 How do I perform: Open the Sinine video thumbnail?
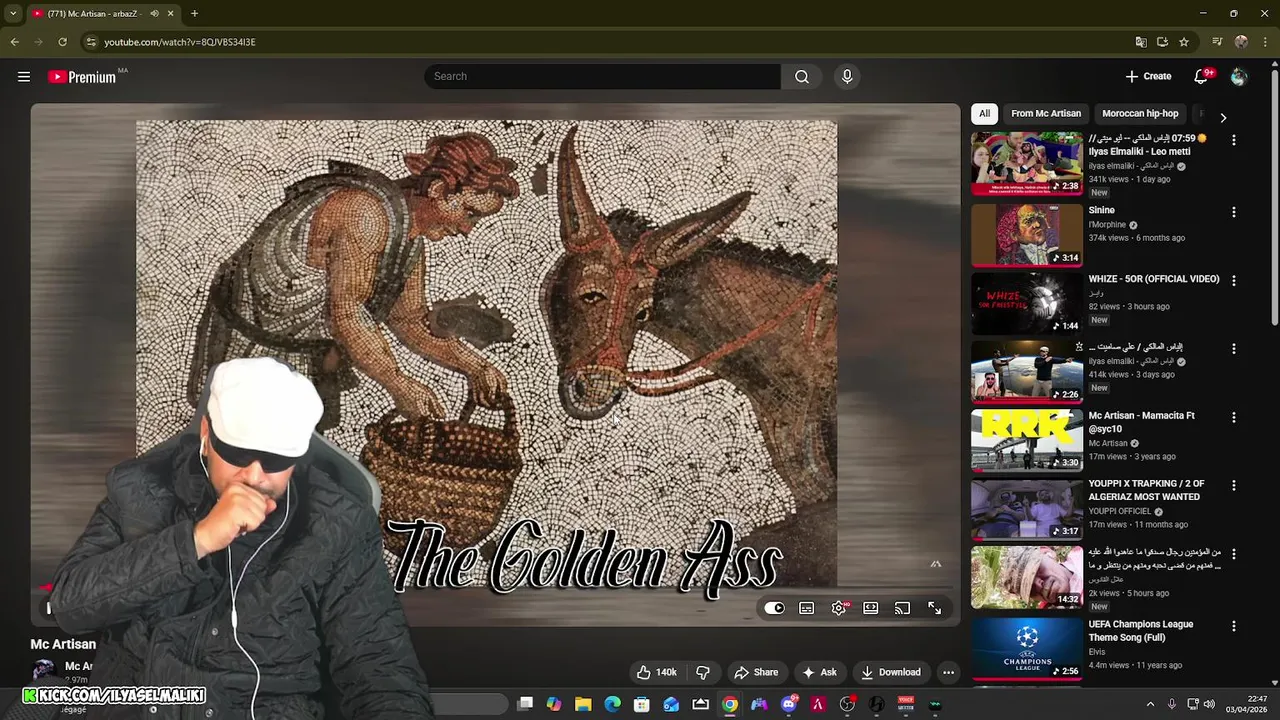pyautogui.click(x=1027, y=235)
